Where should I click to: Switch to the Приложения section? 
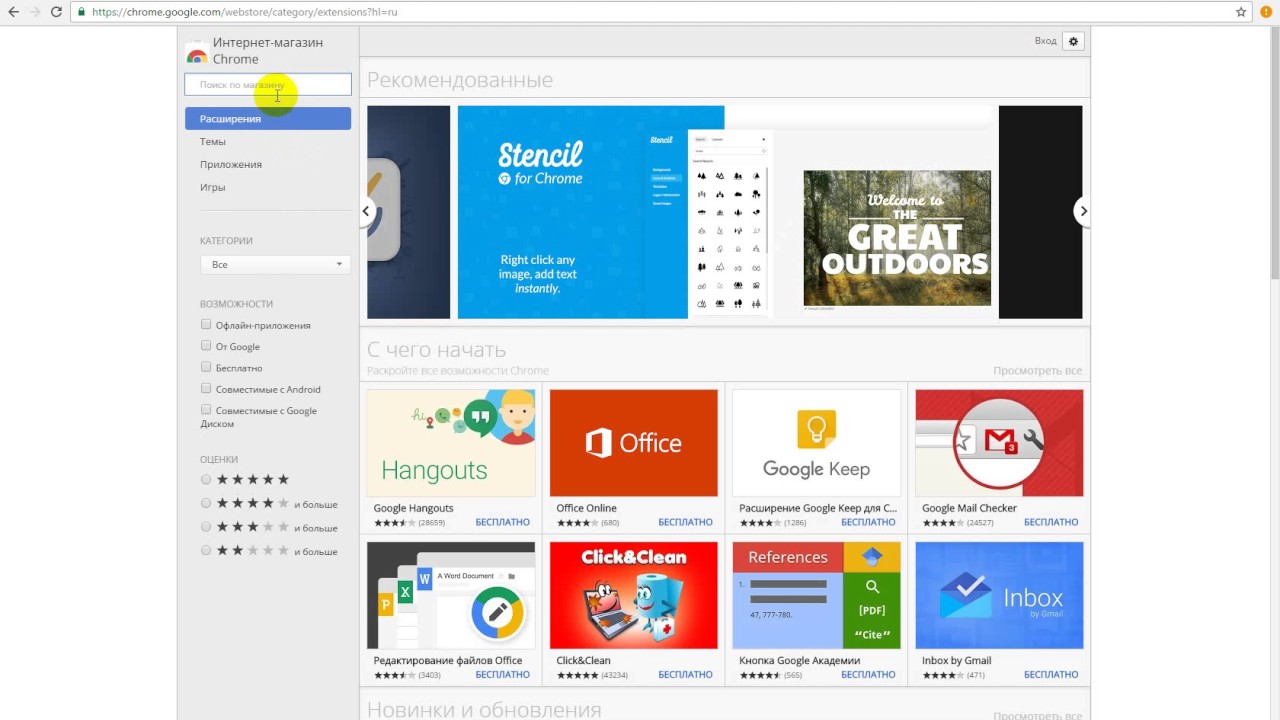pyautogui.click(x=231, y=164)
